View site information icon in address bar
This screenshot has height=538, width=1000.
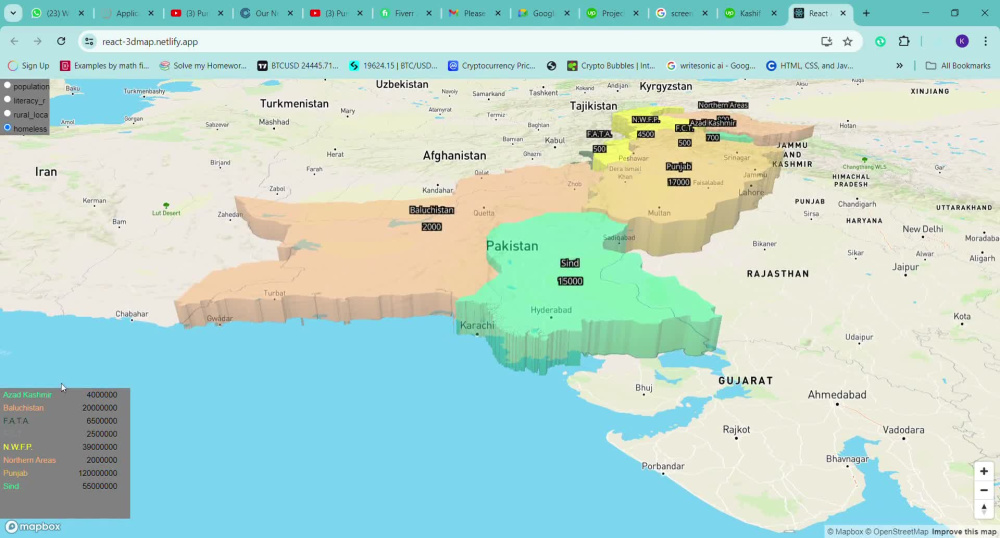pyautogui.click(x=89, y=41)
